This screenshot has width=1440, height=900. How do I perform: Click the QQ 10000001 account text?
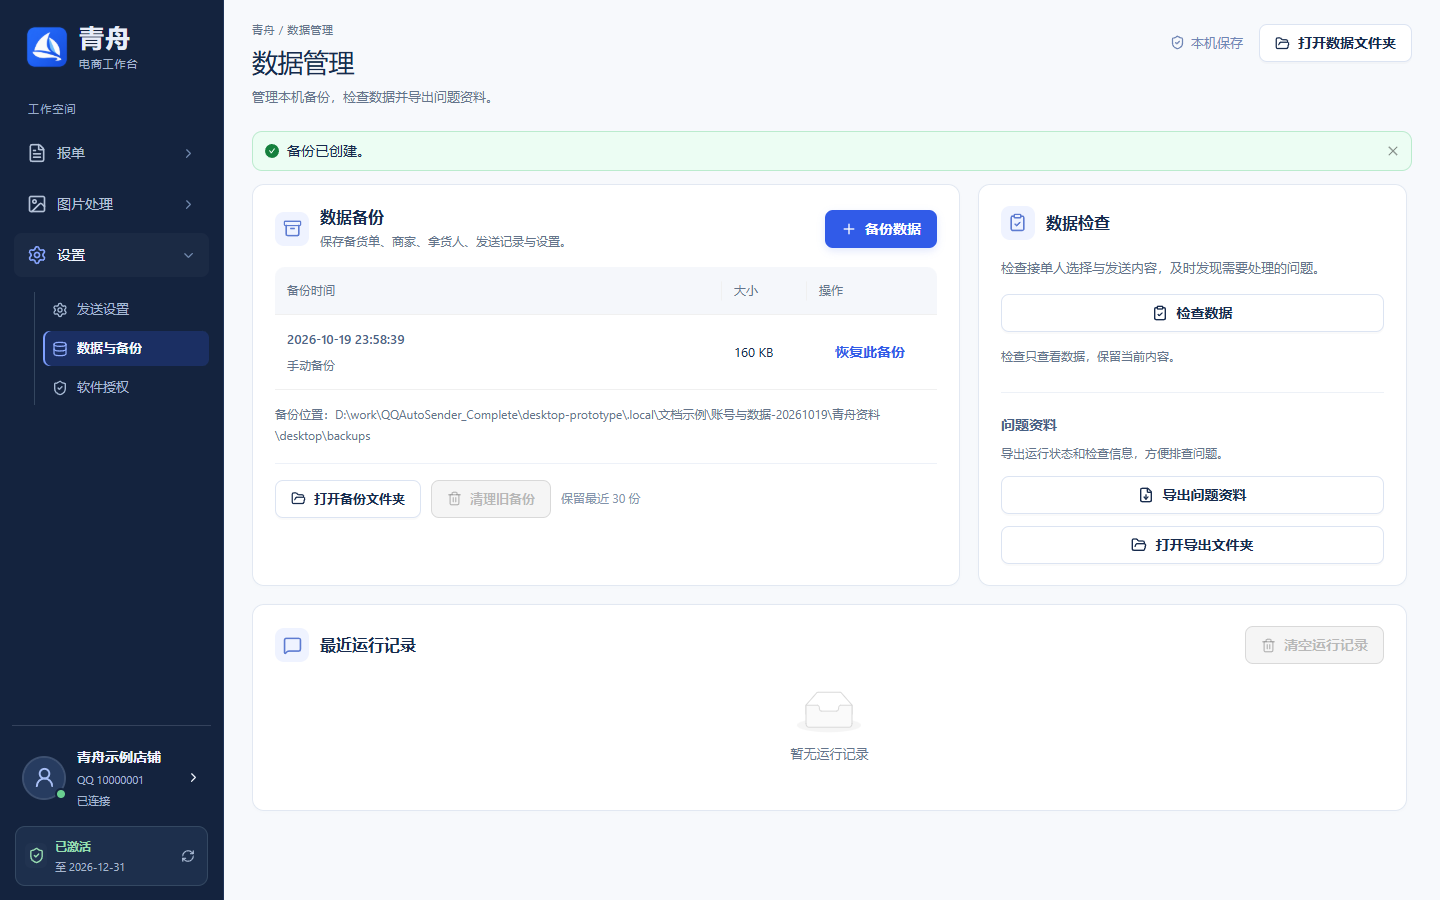(110, 780)
